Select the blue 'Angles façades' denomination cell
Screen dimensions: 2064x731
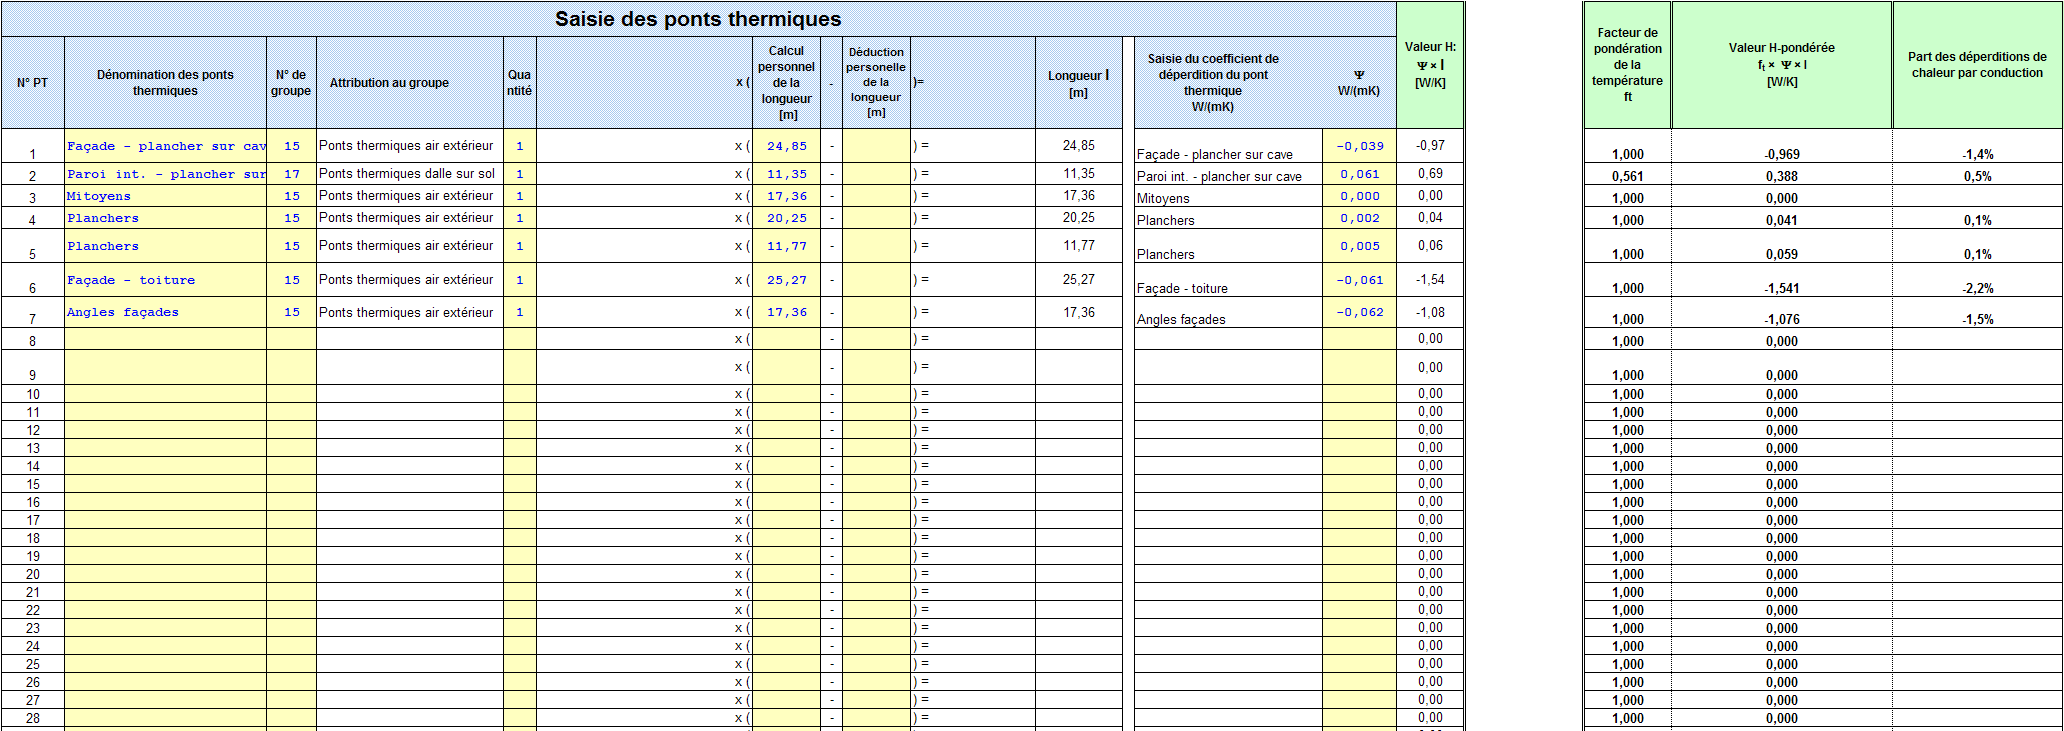coord(166,312)
